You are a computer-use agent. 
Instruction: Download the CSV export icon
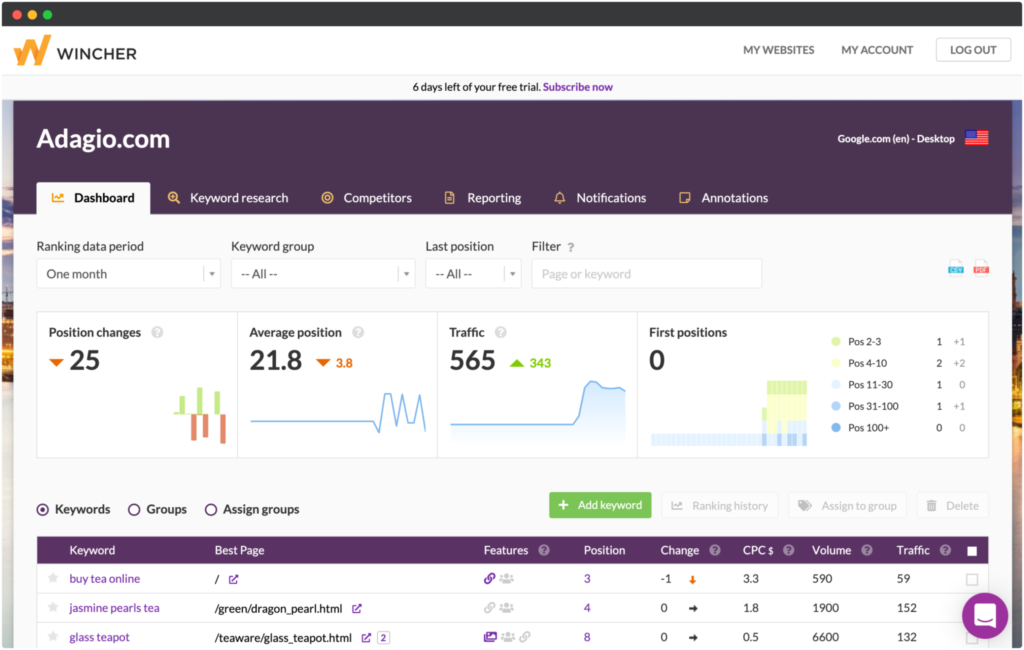pos(955,268)
